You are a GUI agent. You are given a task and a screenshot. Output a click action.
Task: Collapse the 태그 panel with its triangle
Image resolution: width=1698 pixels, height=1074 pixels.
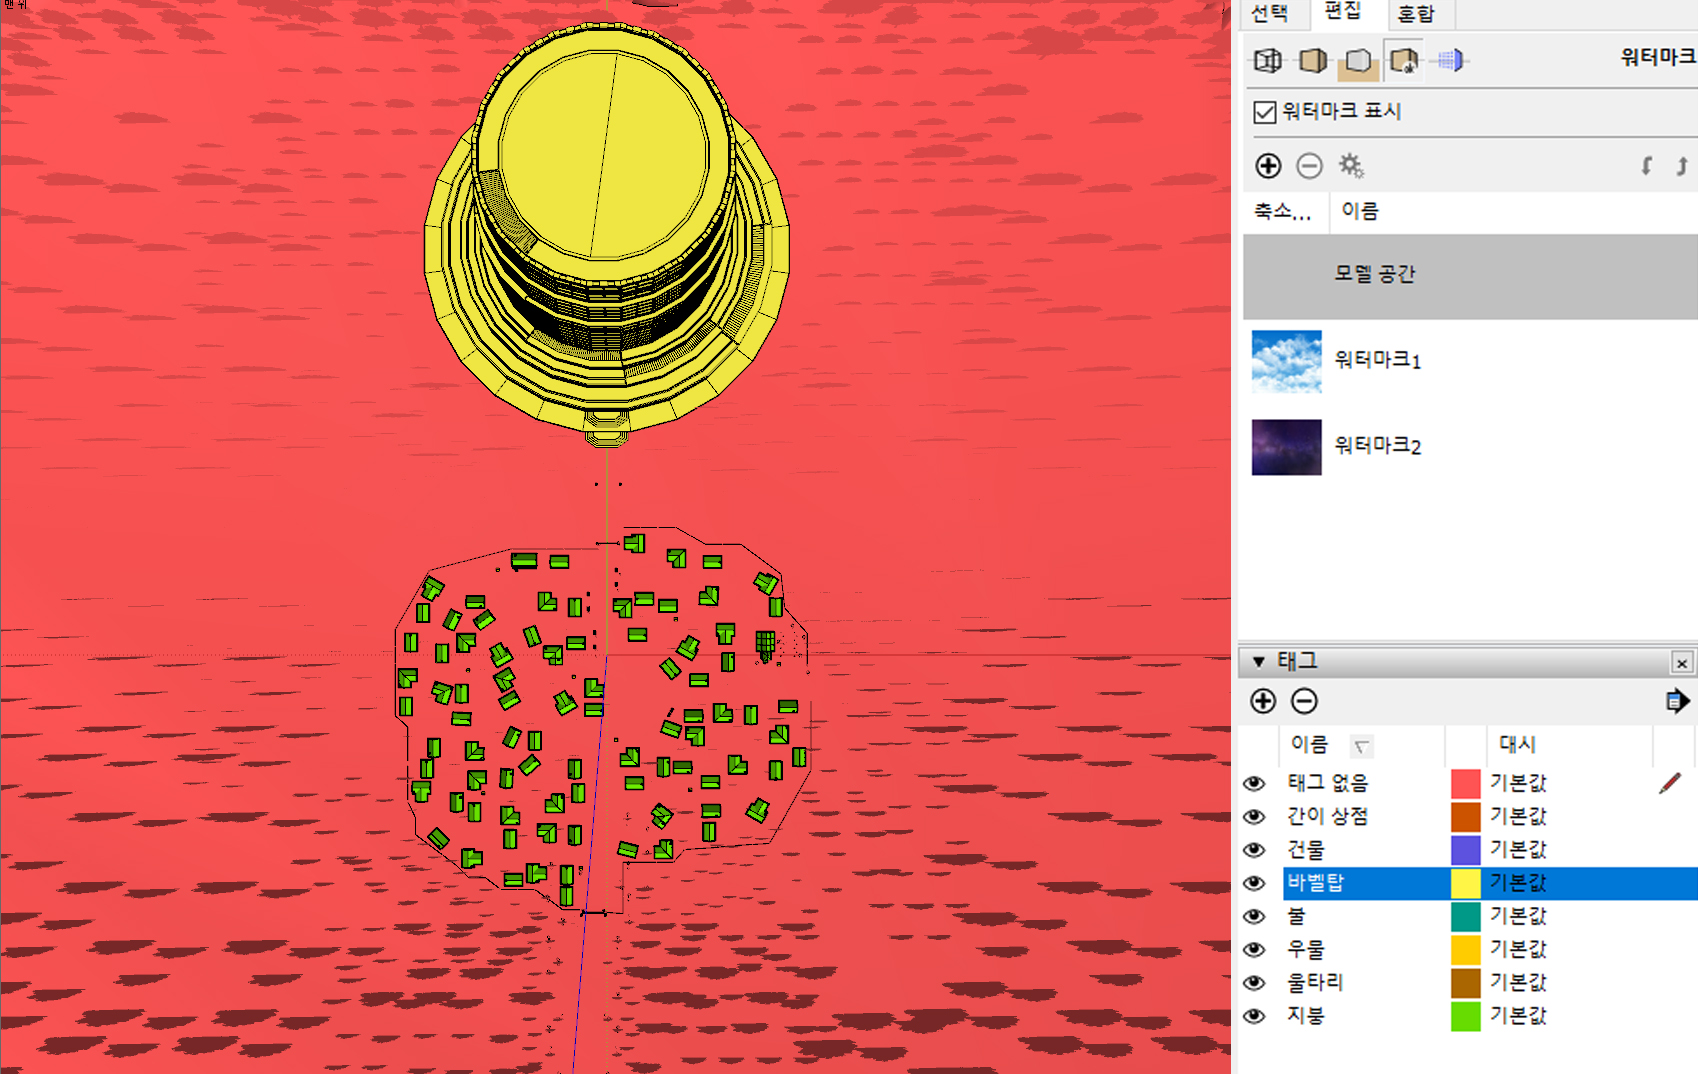[x=1259, y=662]
